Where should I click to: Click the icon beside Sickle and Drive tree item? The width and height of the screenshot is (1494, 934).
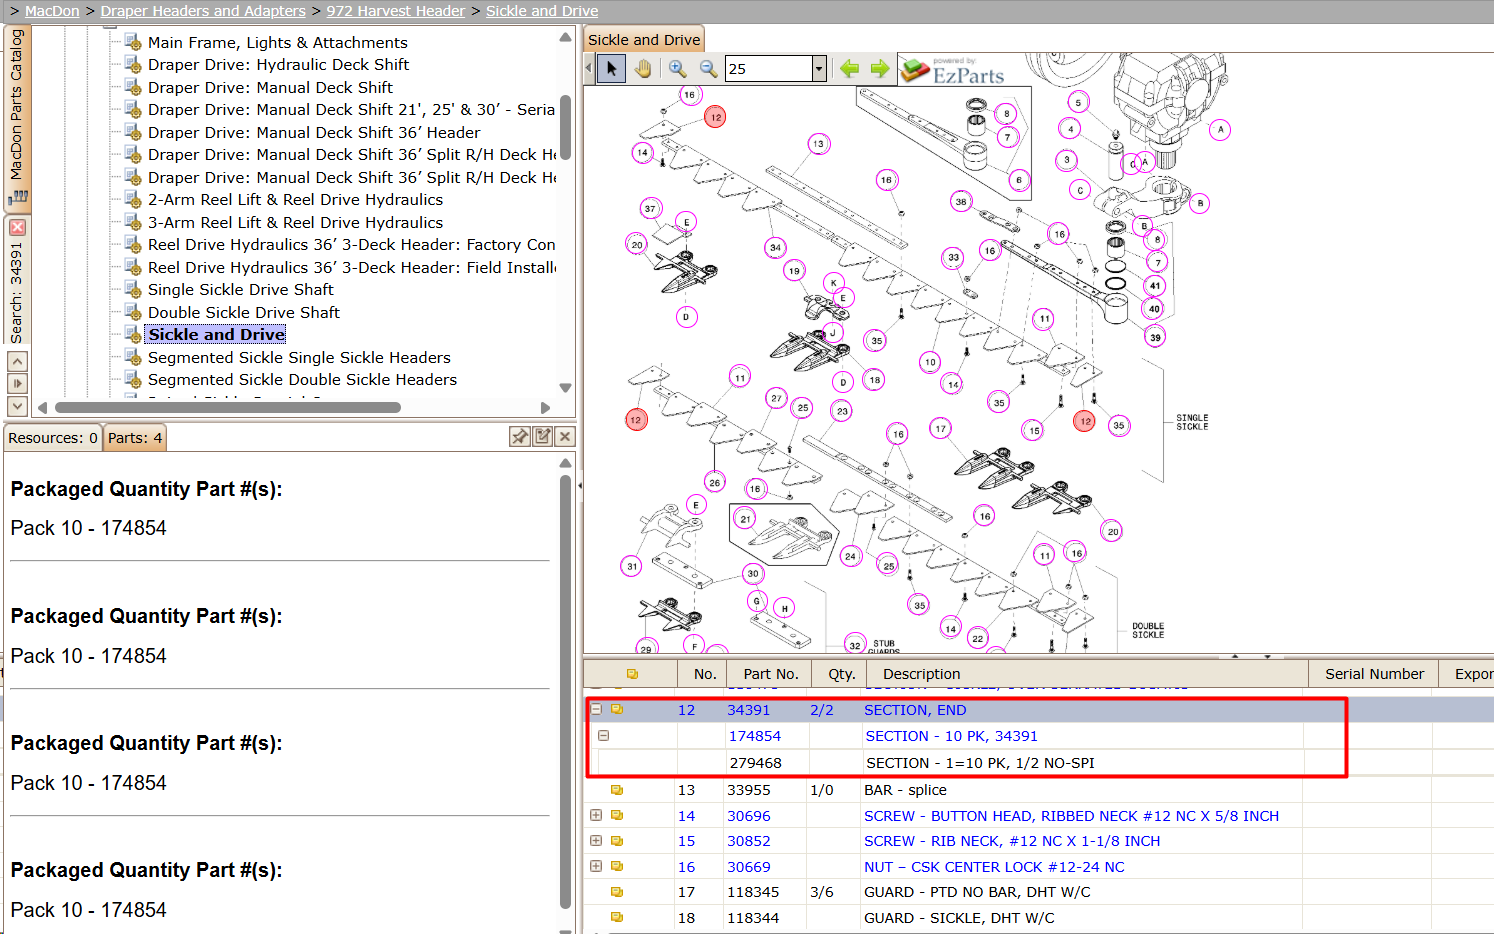click(132, 334)
